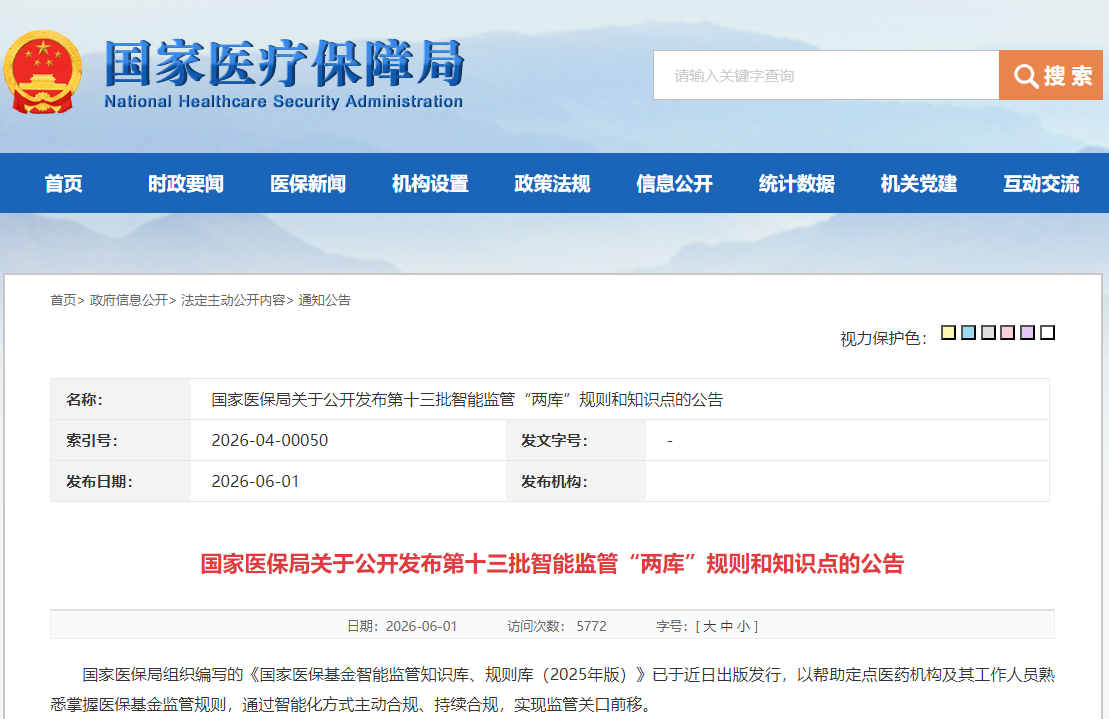Click index number 2026-04-00050

pos(269,440)
